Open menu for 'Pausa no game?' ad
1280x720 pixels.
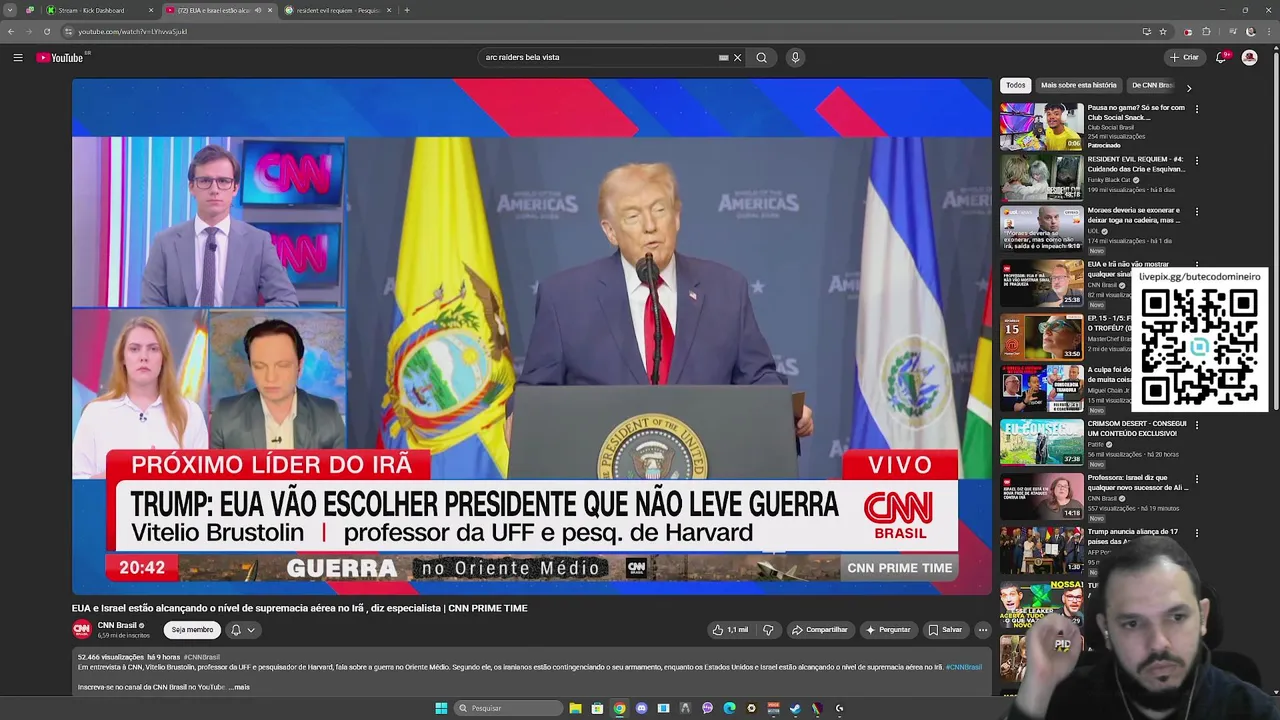pyautogui.click(x=1197, y=109)
